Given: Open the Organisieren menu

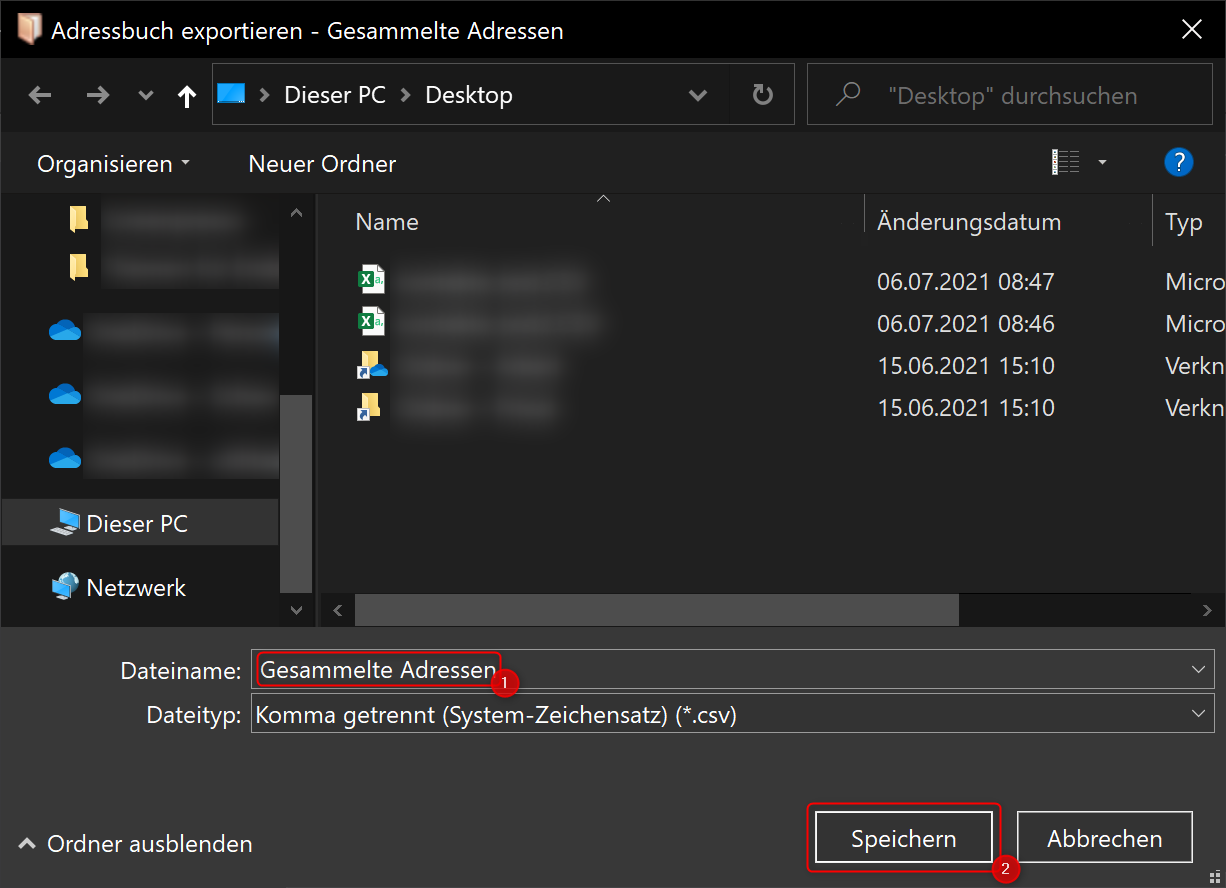Looking at the screenshot, I should pos(113,164).
